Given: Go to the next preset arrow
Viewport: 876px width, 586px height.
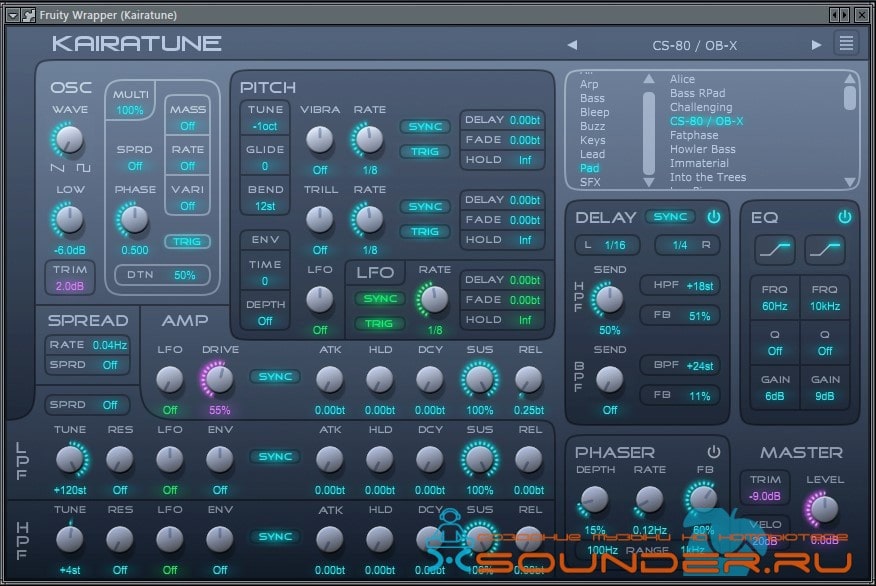Looking at the screenshot, I should click(816, 45).
